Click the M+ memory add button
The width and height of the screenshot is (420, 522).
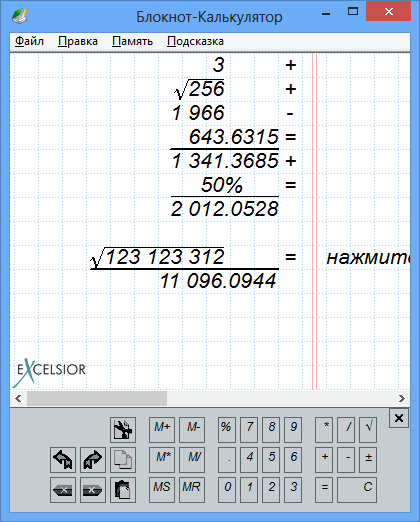point(162,430)
